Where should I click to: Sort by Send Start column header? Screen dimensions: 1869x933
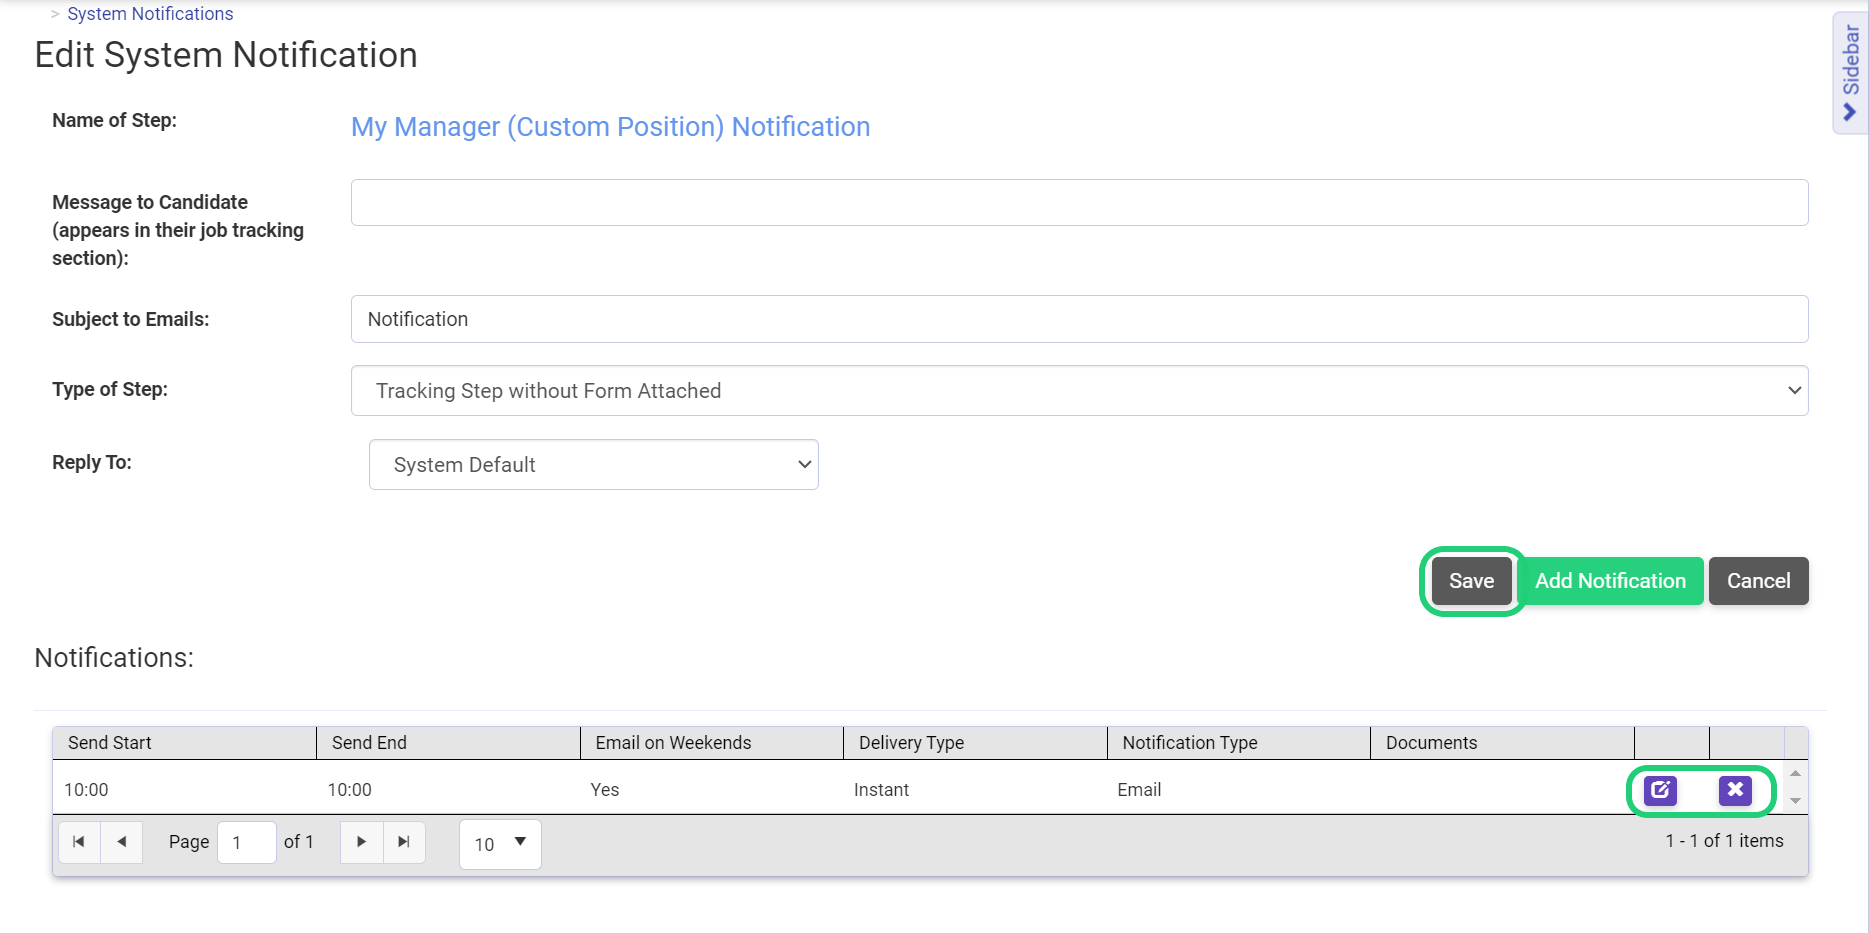point(184,743)
